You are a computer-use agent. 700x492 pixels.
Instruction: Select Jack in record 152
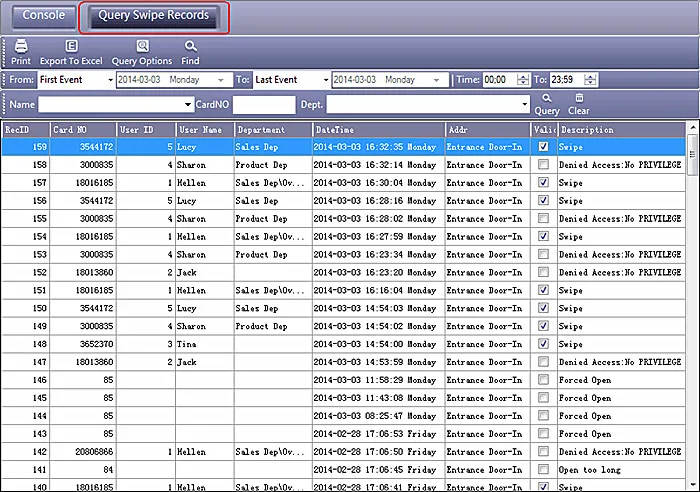point(187,272)
